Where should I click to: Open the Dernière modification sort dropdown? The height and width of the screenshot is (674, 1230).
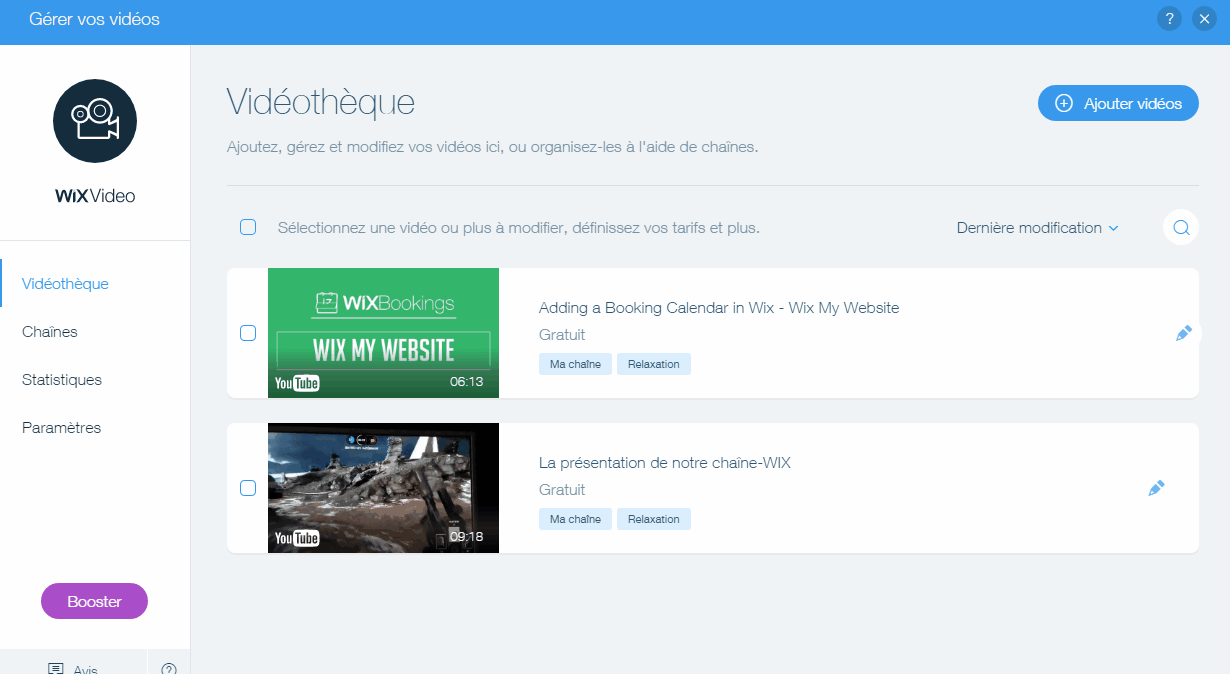pos(1037,227)
